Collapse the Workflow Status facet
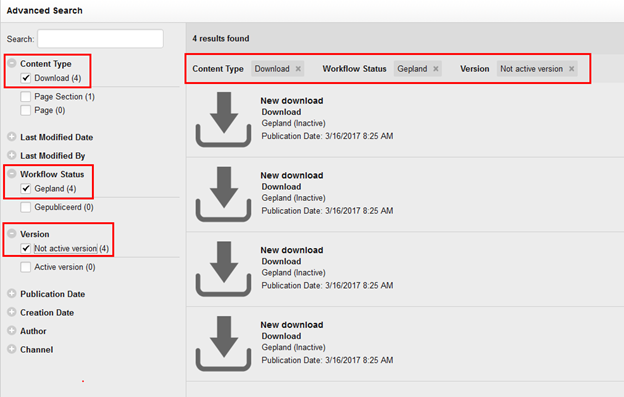Image resolution: width=624 pixels, height=397 pixels. 12,174
